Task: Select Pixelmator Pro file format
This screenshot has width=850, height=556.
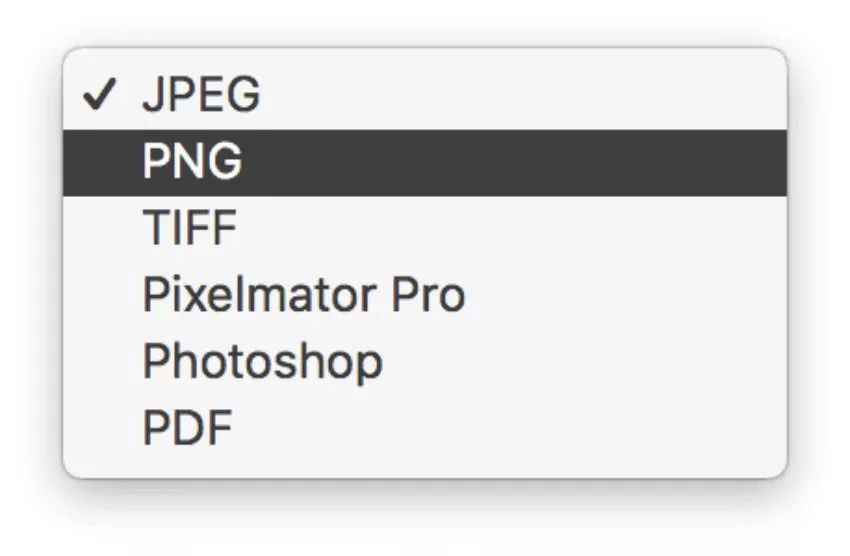Action: click(x=425, y=295)
